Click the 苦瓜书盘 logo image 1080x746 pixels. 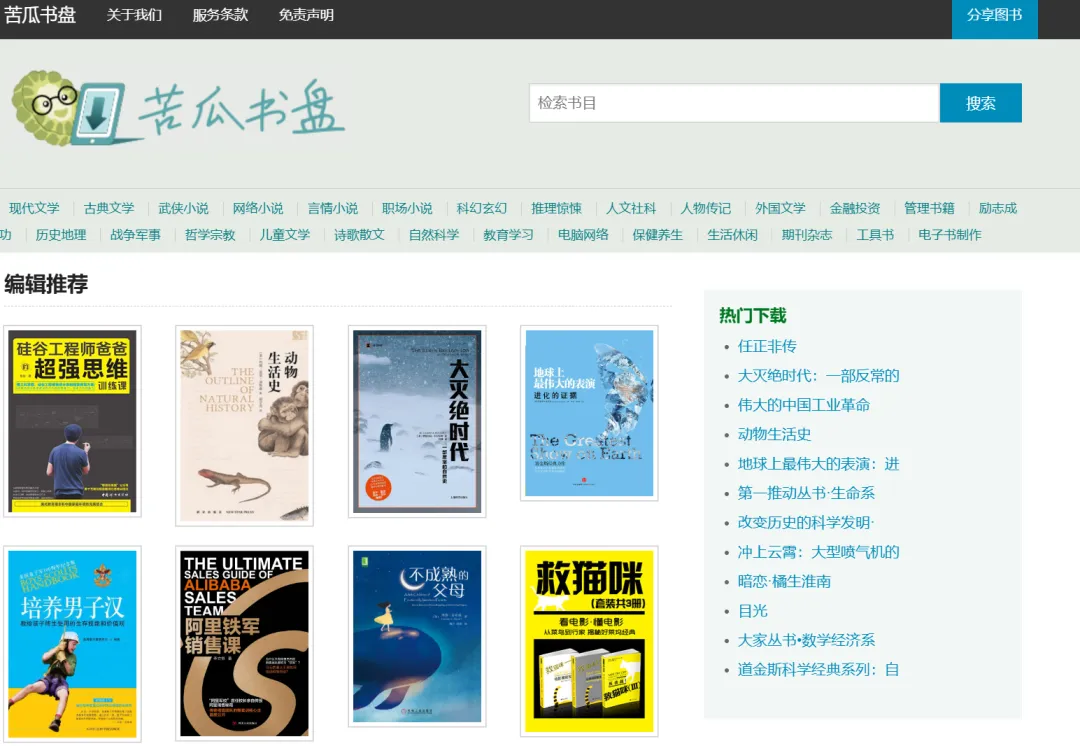[178, 108]
